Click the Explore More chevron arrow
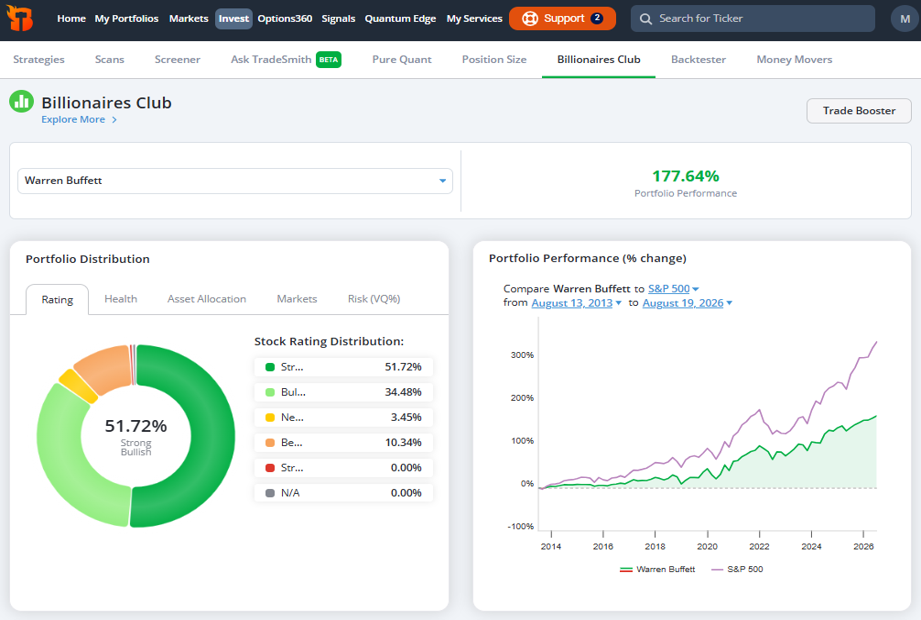921x620 pixels. pos(115,120)
